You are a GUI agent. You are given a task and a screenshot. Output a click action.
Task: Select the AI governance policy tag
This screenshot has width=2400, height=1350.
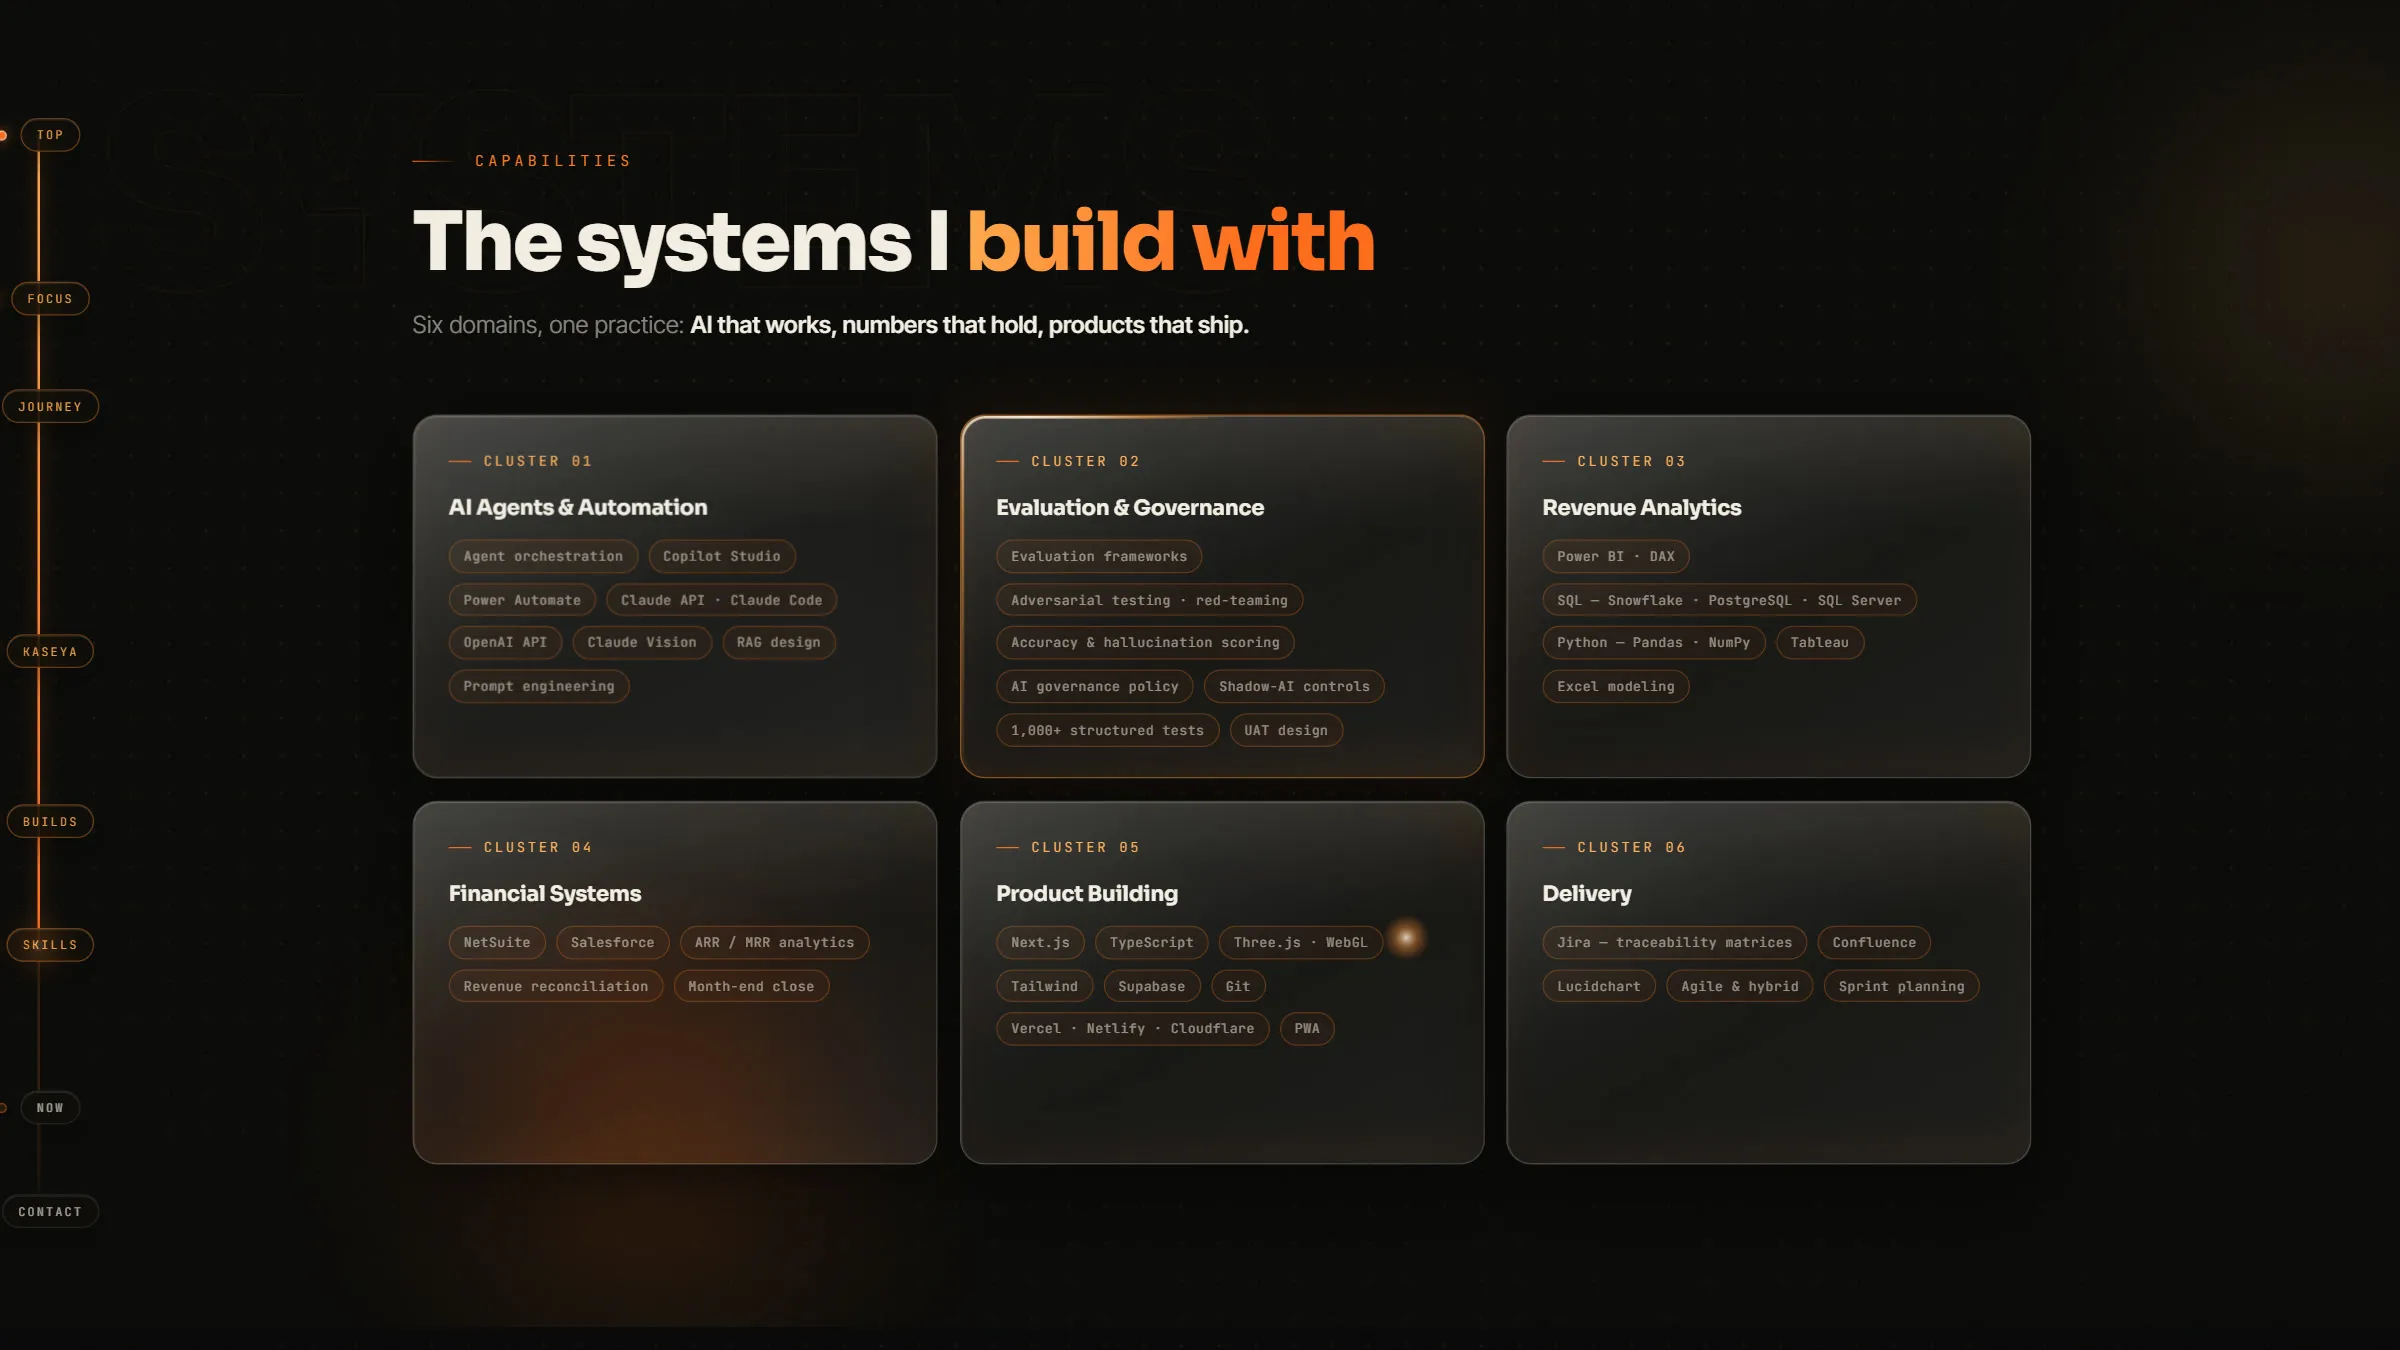click(x=1095, y=687)
